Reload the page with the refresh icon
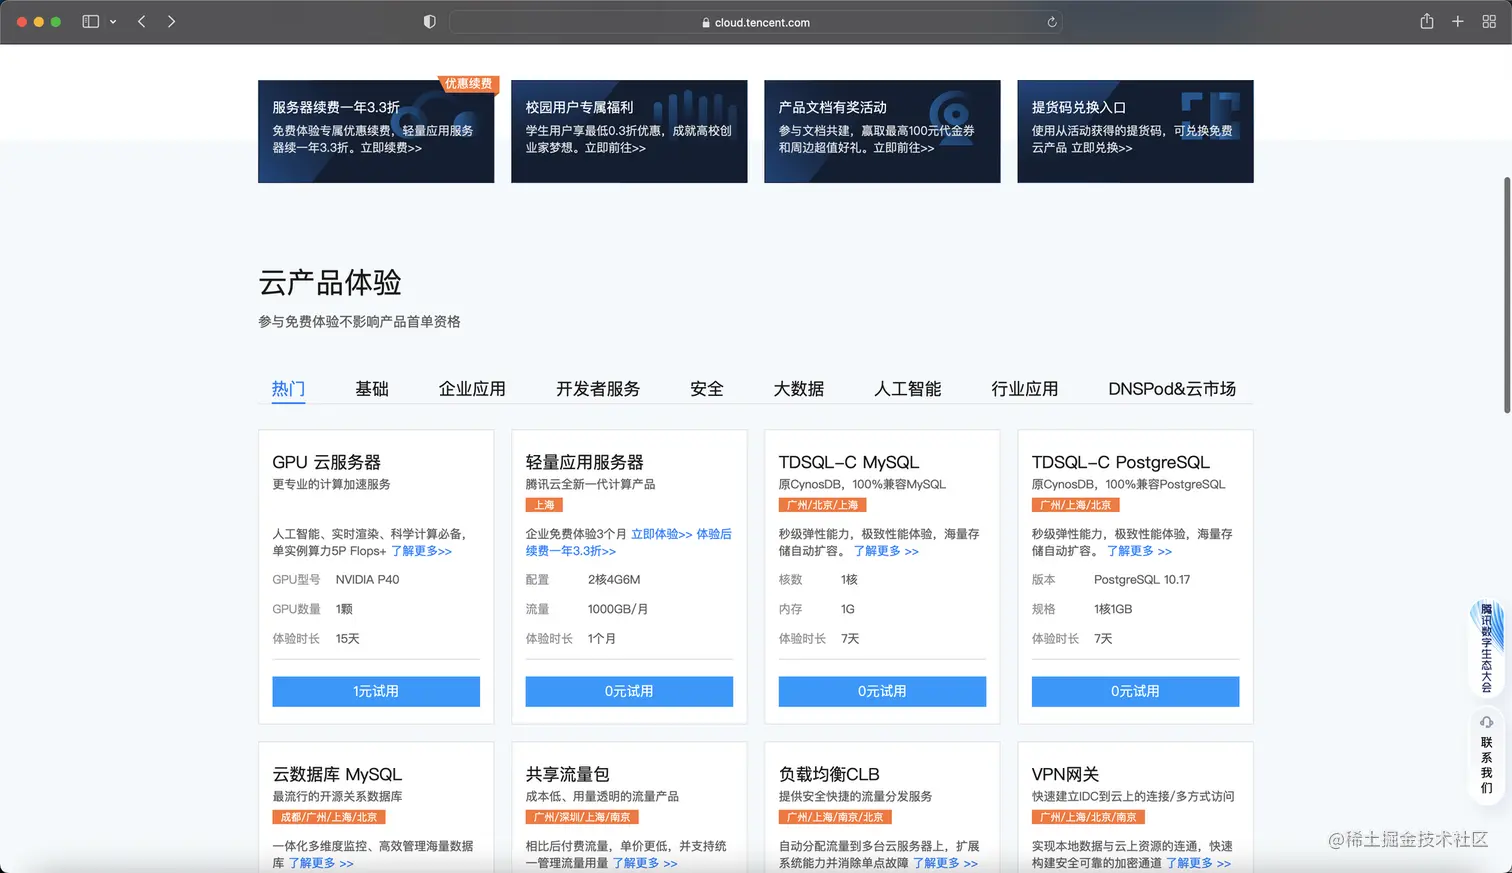Image resolution: width=1512 pixels, height=873 pixels. pos(1051,22)
